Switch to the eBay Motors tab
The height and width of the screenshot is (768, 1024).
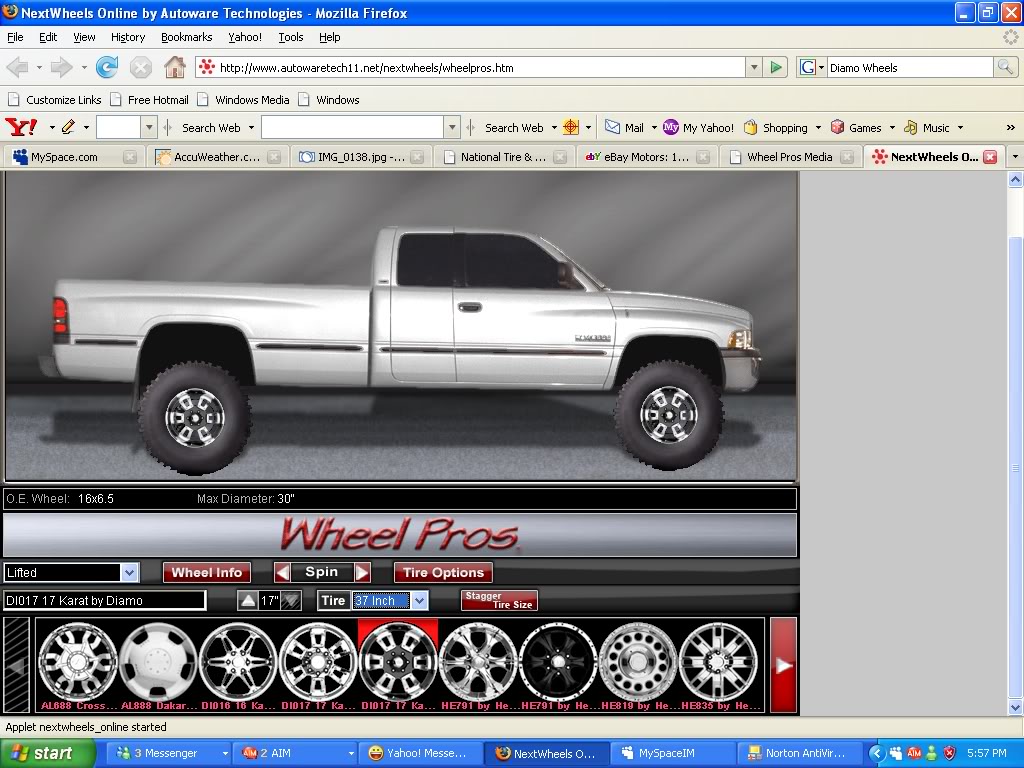pyautogui.click(x=640, y=156)
